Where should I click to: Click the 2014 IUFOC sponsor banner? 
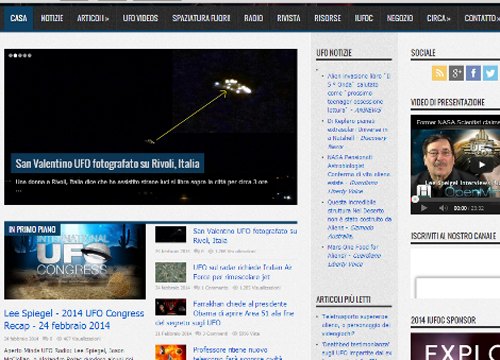pos(455,346)
